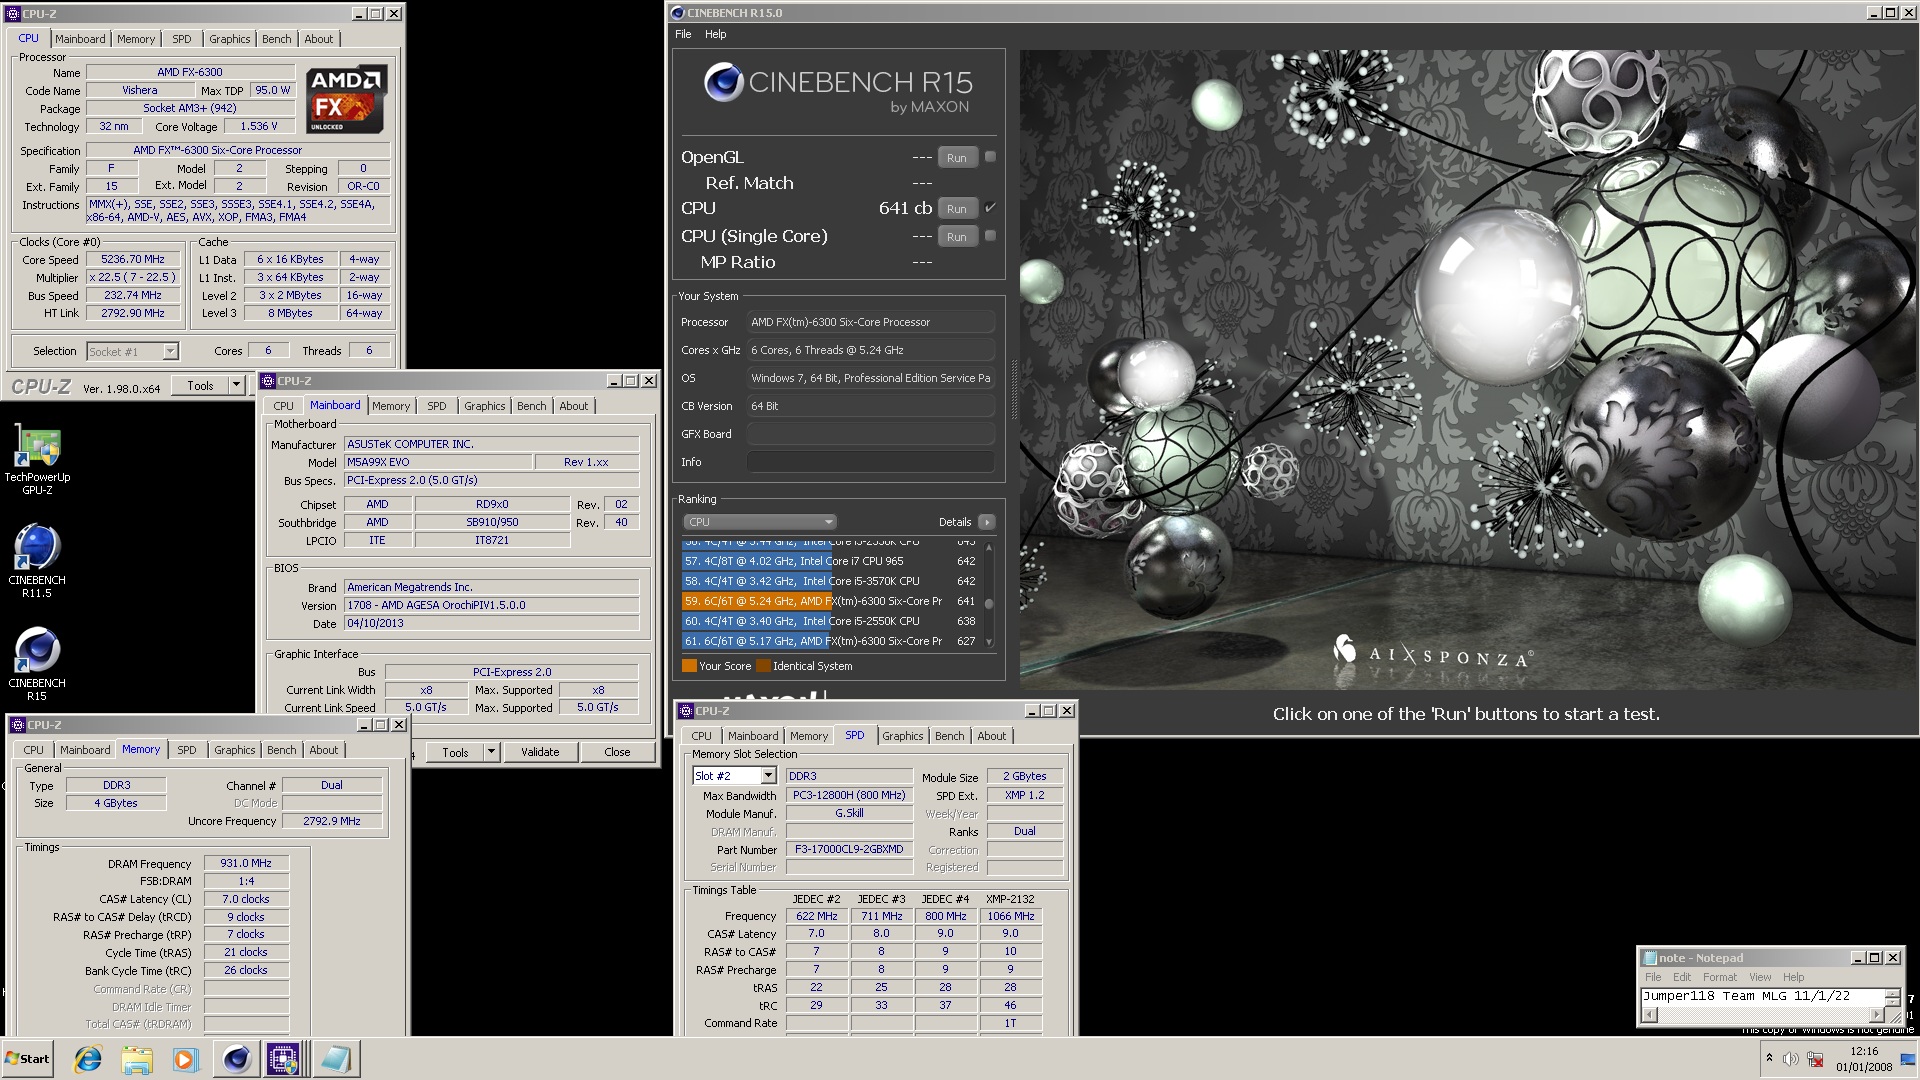
Task: Click DRAM Frequency value 931.0 MHz
Action: pos(246,863)
